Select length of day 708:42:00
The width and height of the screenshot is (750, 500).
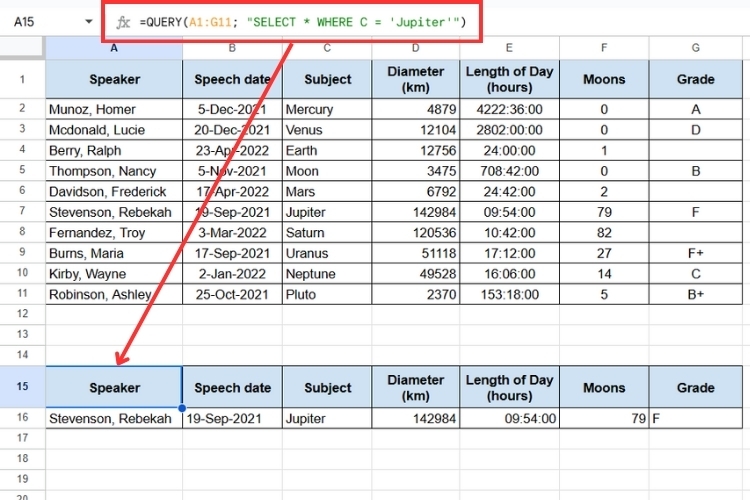509,171
